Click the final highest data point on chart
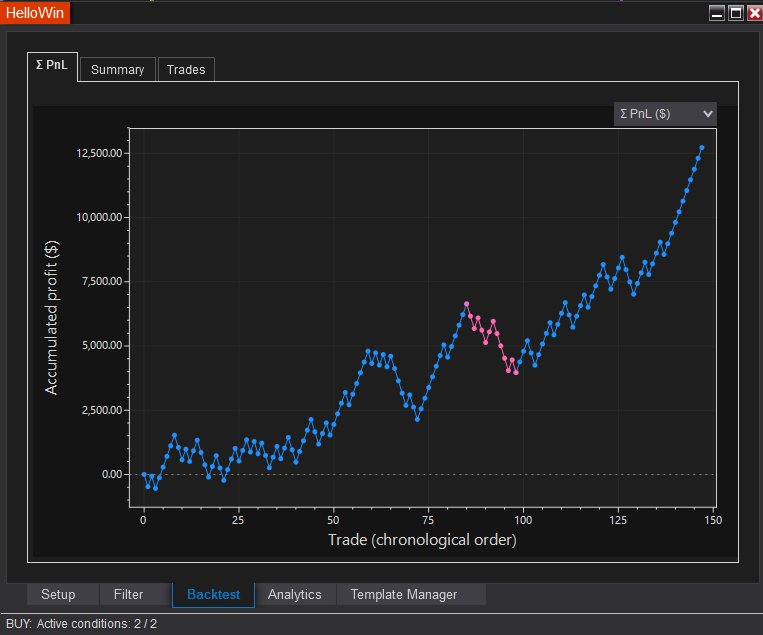The width and height of the screenshot is (763, 635). (702, 148)
